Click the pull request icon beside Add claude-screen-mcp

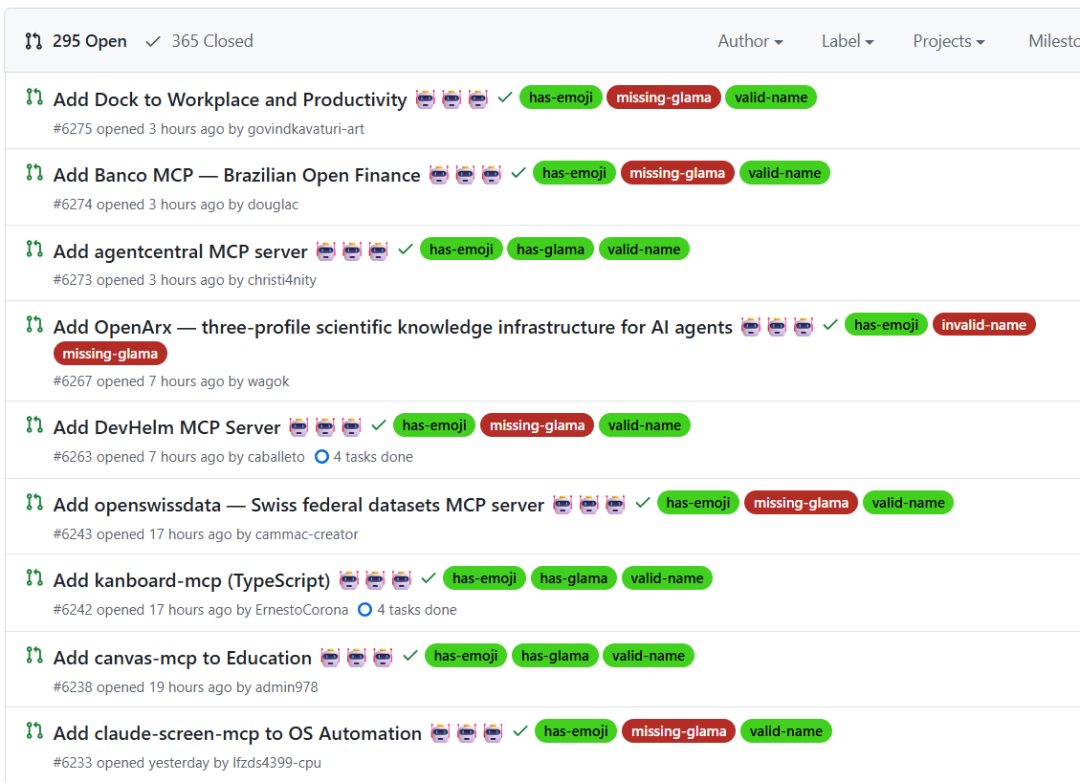coord(34,731)
